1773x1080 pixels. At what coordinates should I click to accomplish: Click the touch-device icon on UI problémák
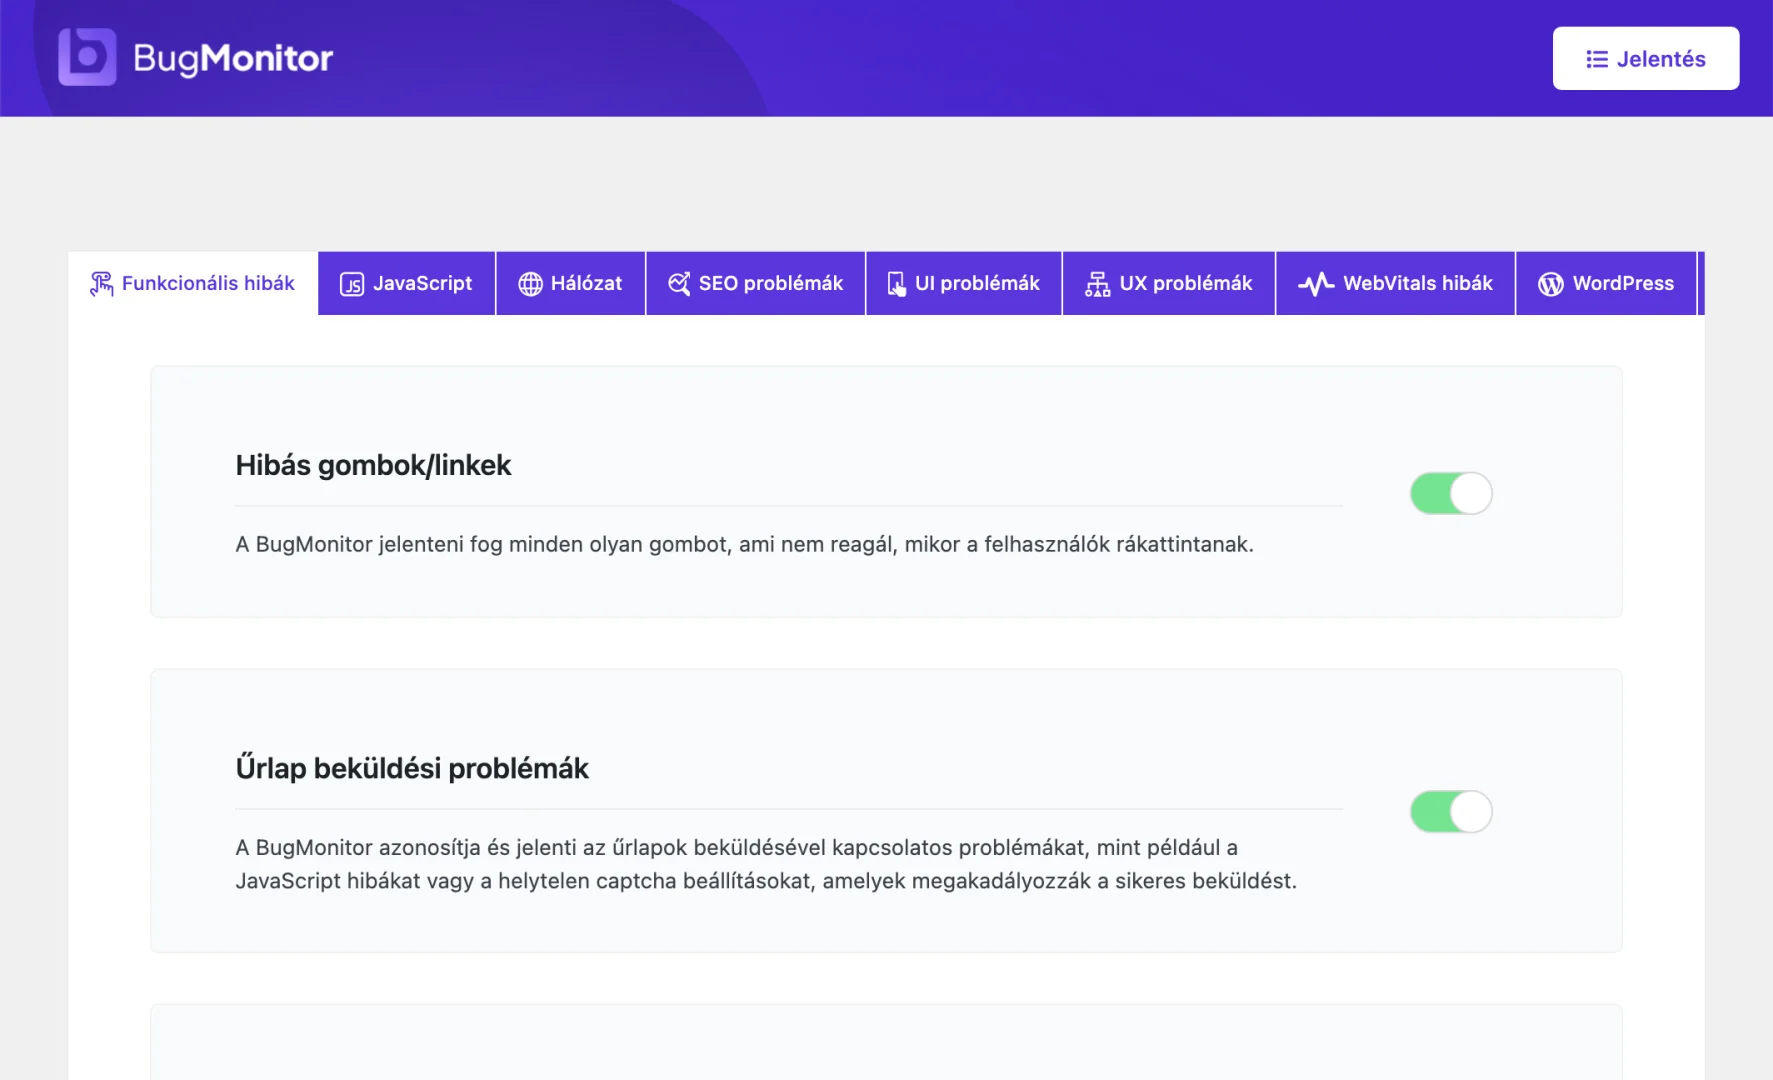897,284
